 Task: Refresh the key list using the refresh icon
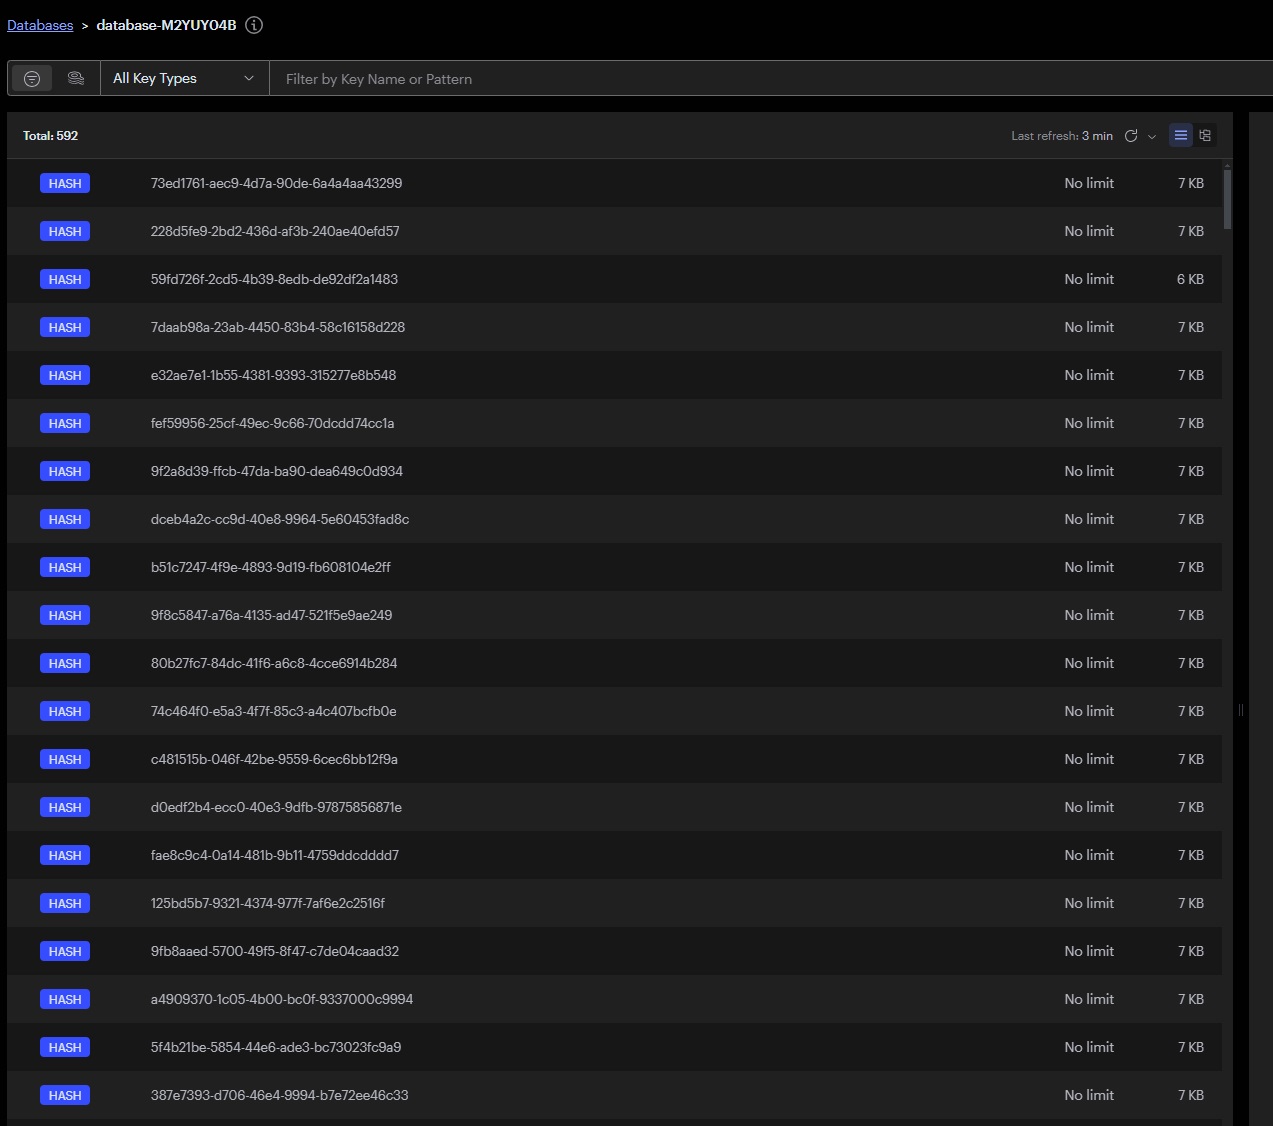pyautogui.click(x=1131, y=135)
